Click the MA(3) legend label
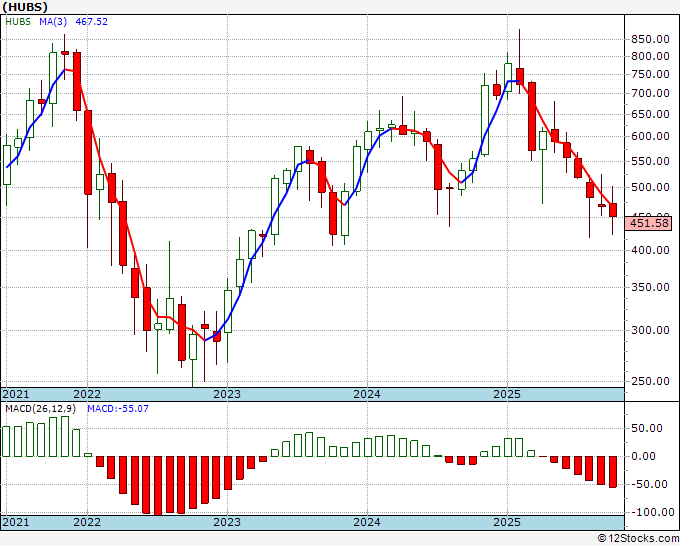 pyautogui.click(x=53, y=22)
